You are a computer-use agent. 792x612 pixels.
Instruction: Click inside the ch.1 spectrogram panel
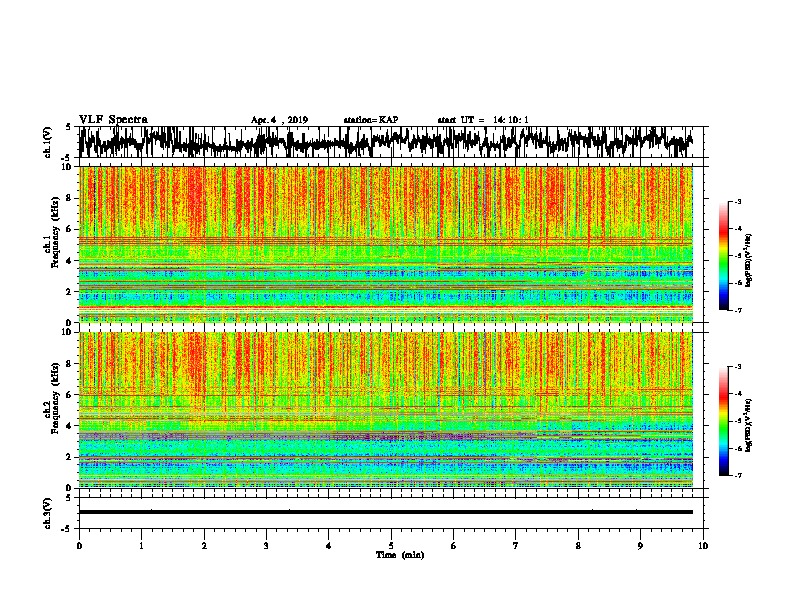coord(385,244)
